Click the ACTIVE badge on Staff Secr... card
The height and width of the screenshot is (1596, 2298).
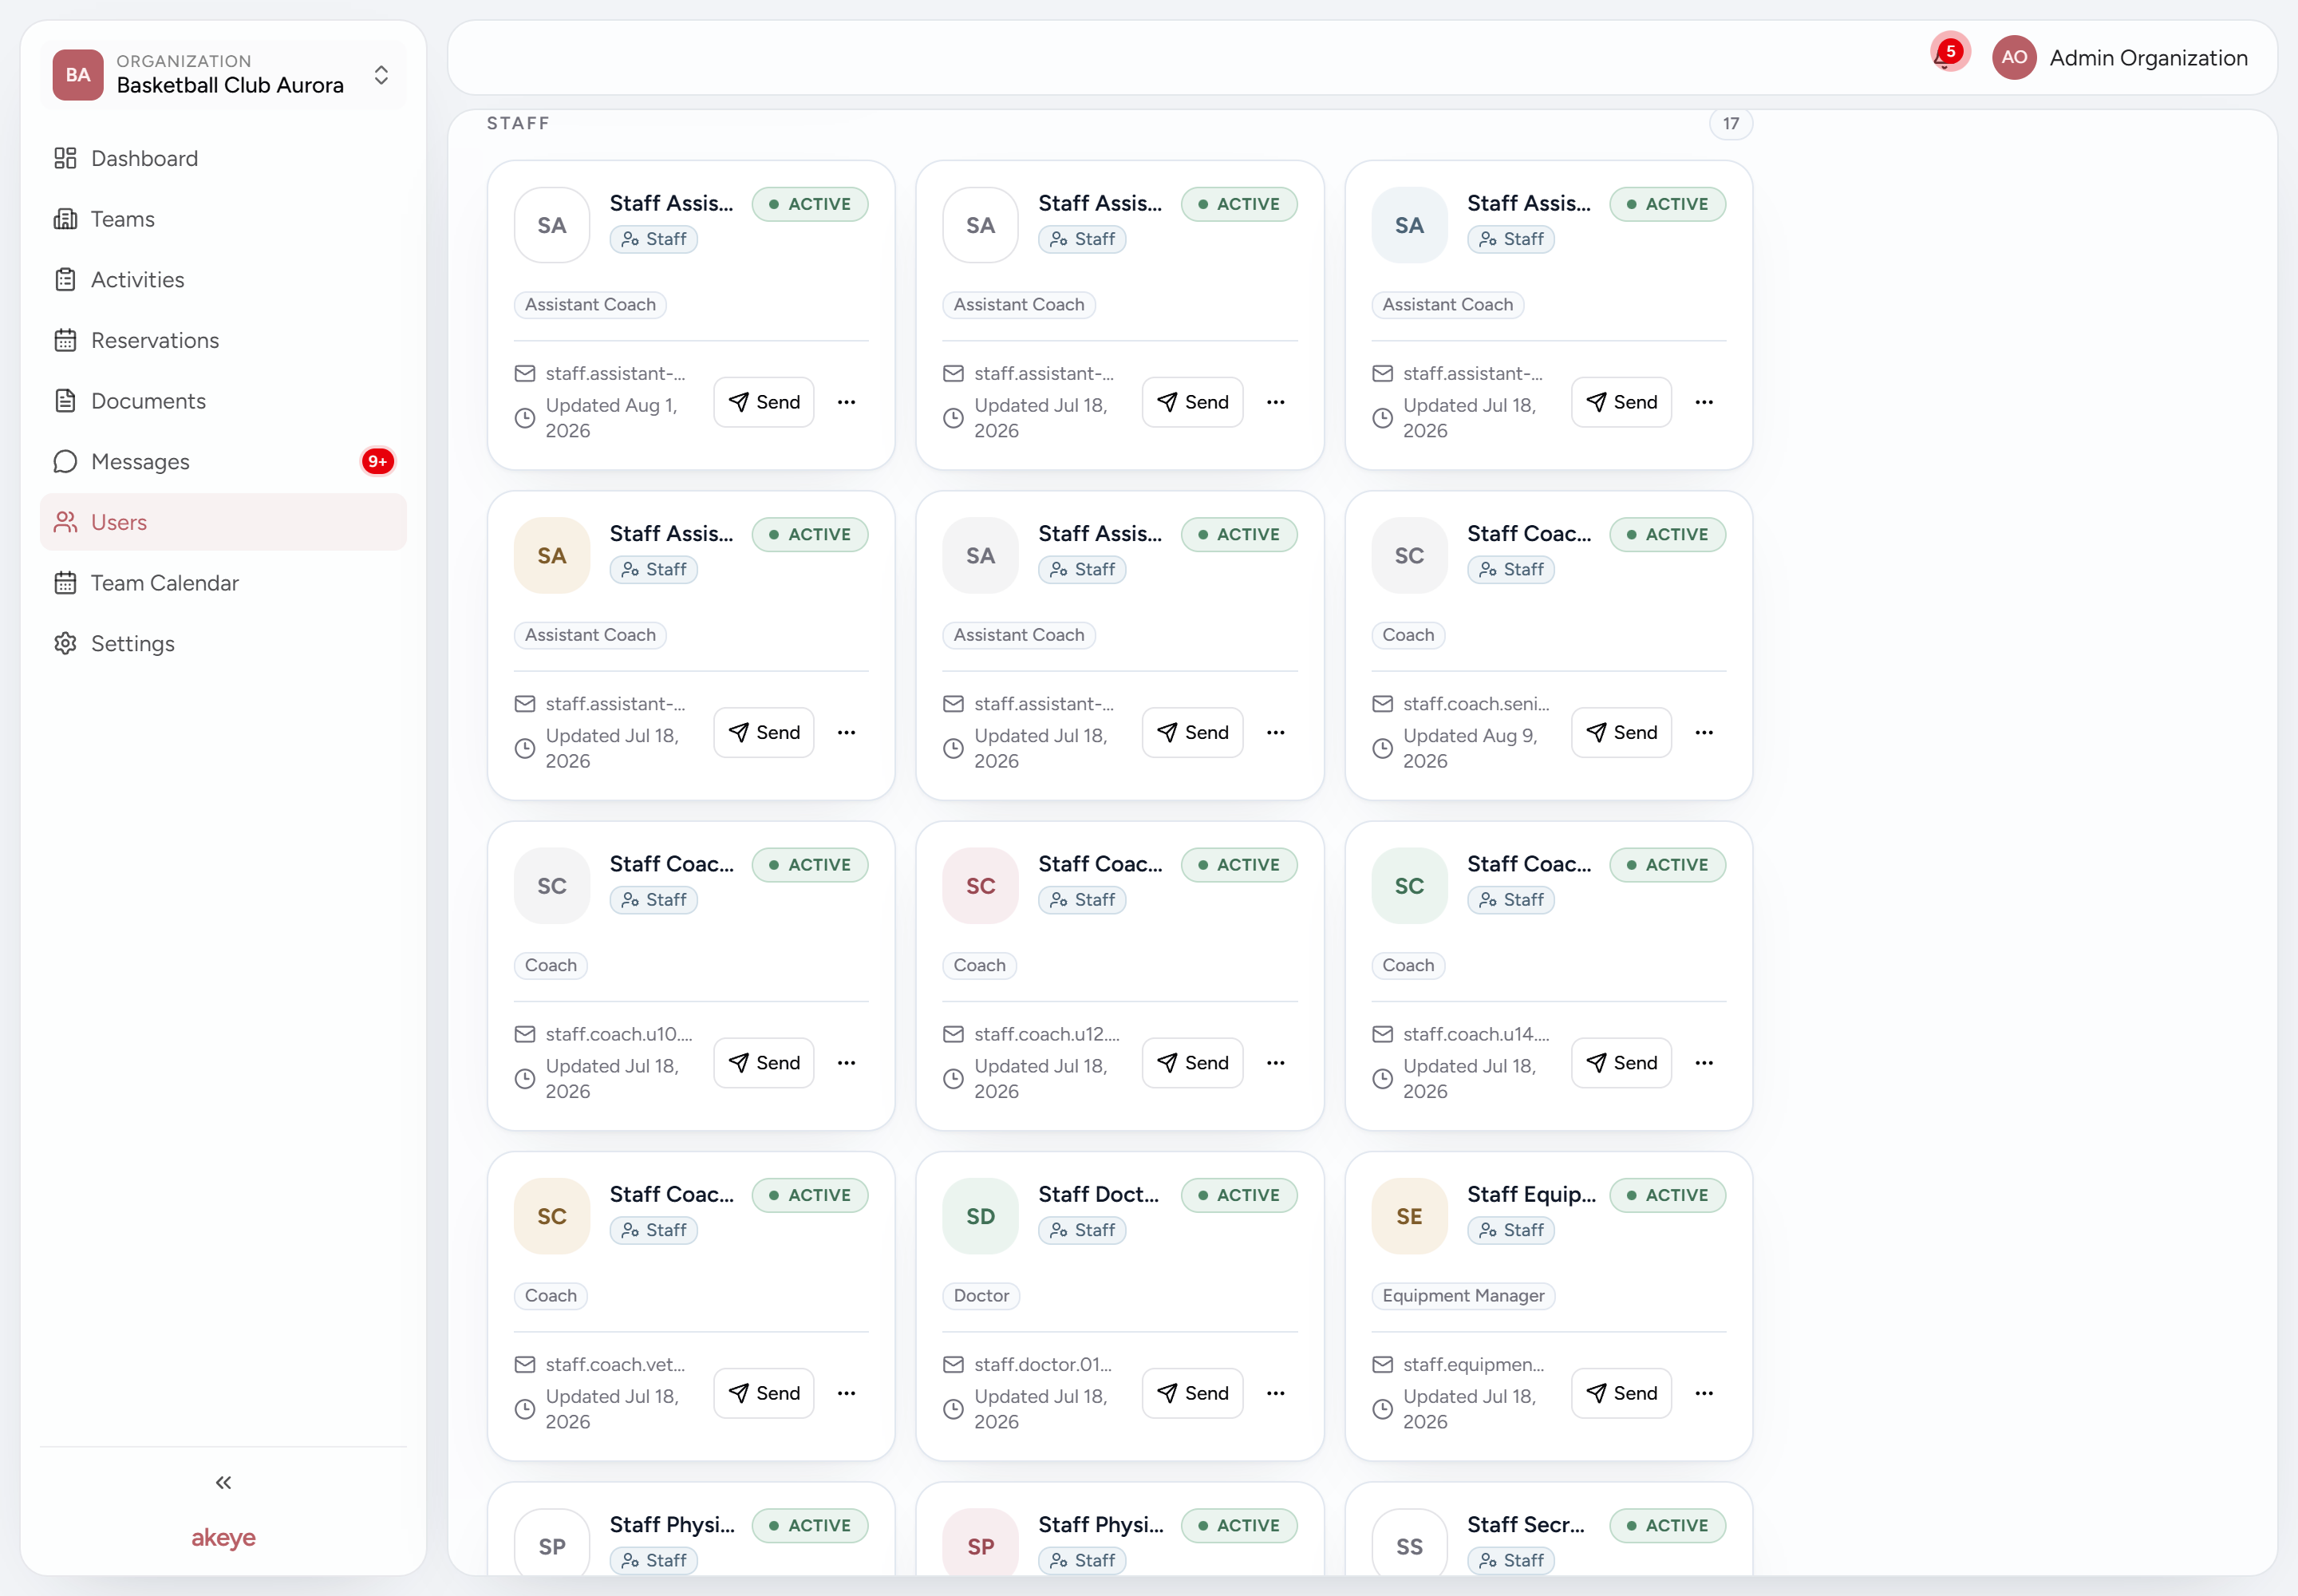1667,1525
